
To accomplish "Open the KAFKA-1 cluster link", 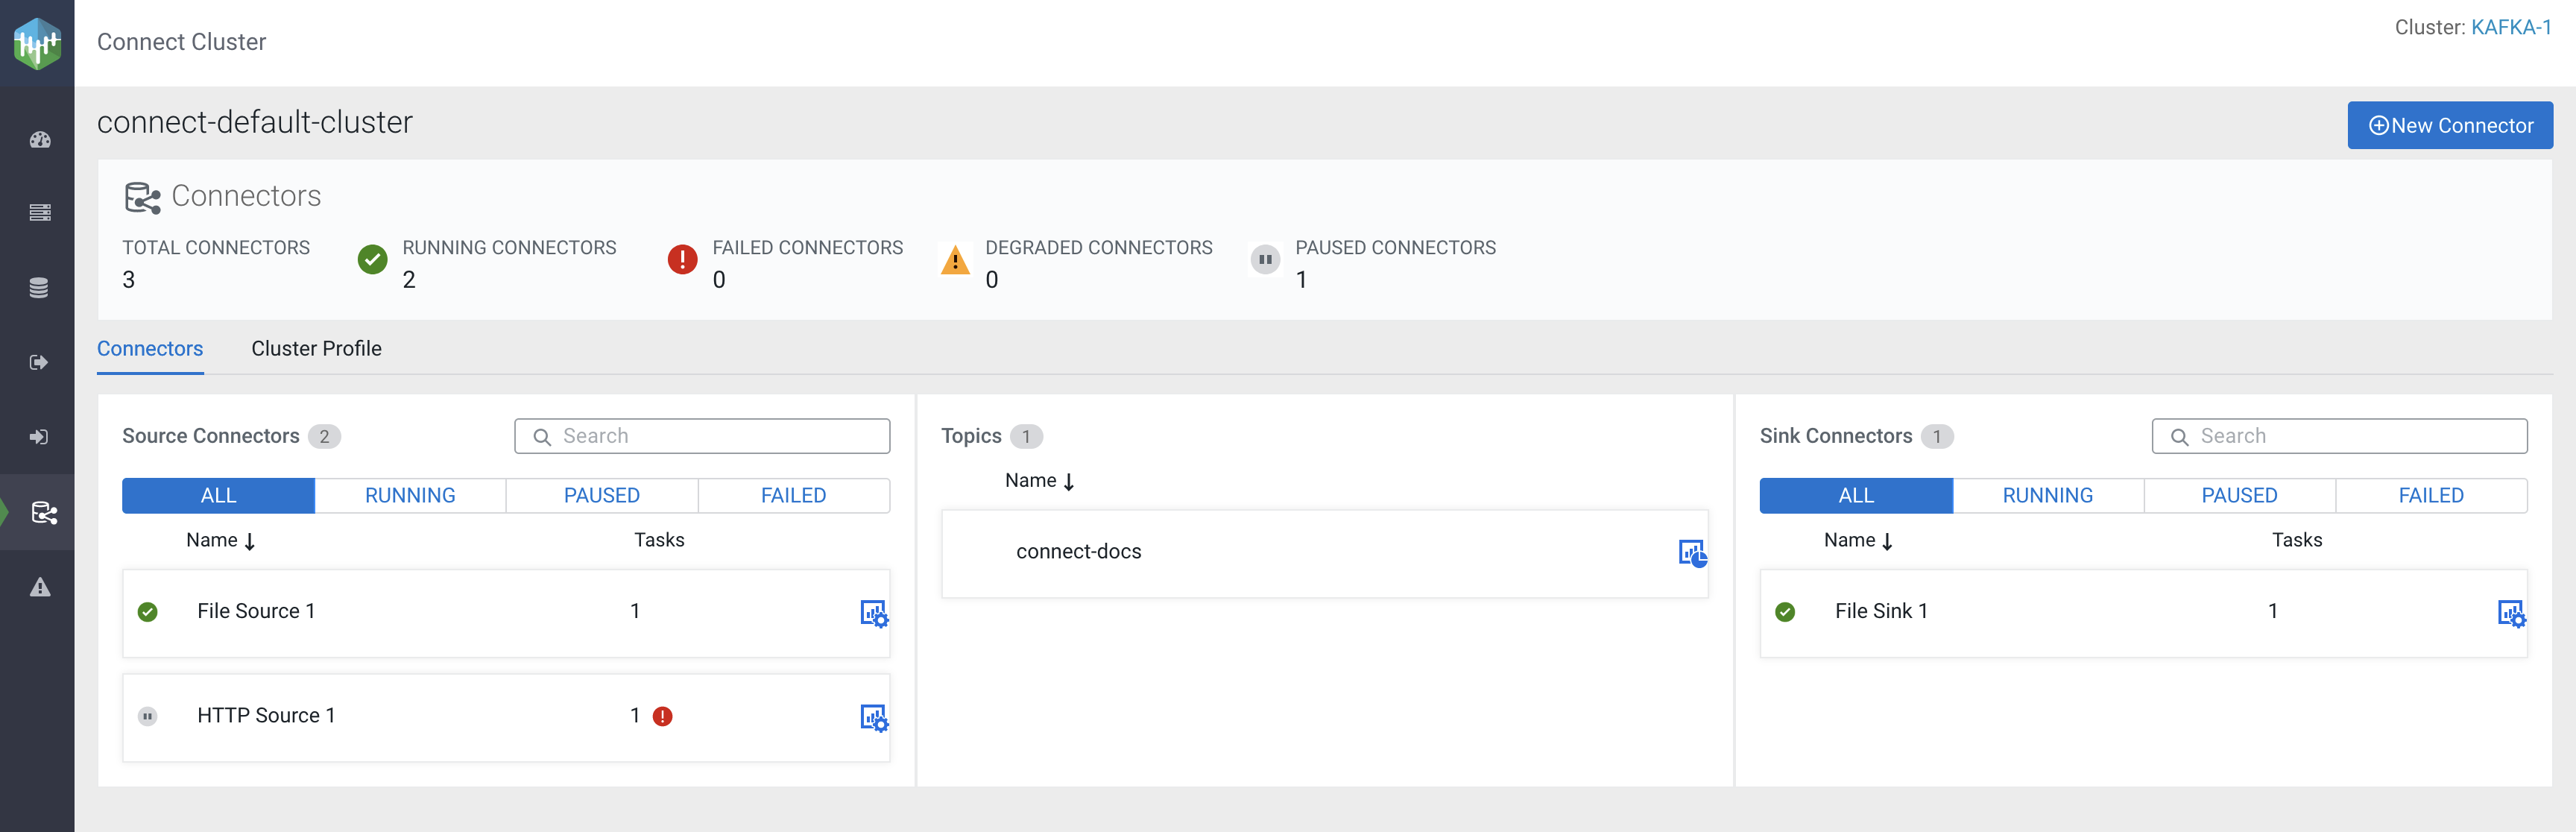I will click(x=2510, y=28).
